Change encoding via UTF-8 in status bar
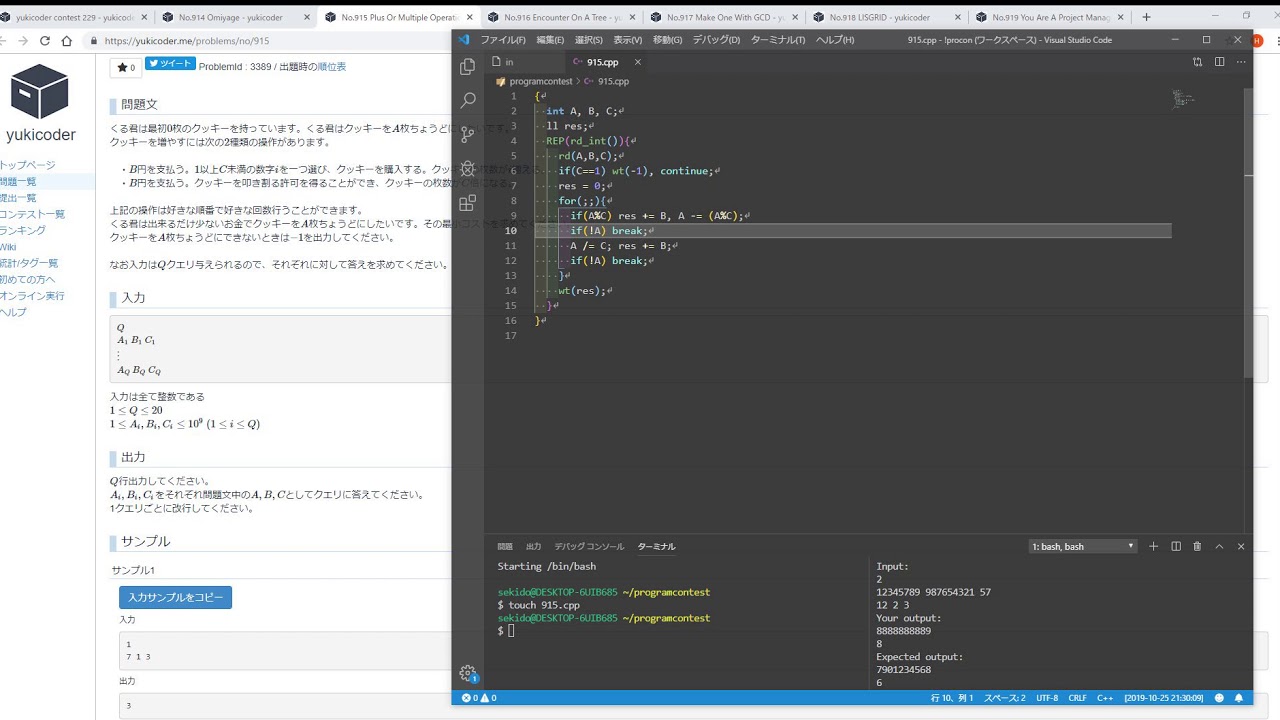Screen dimensions: 1280x720 point(1047,698)
